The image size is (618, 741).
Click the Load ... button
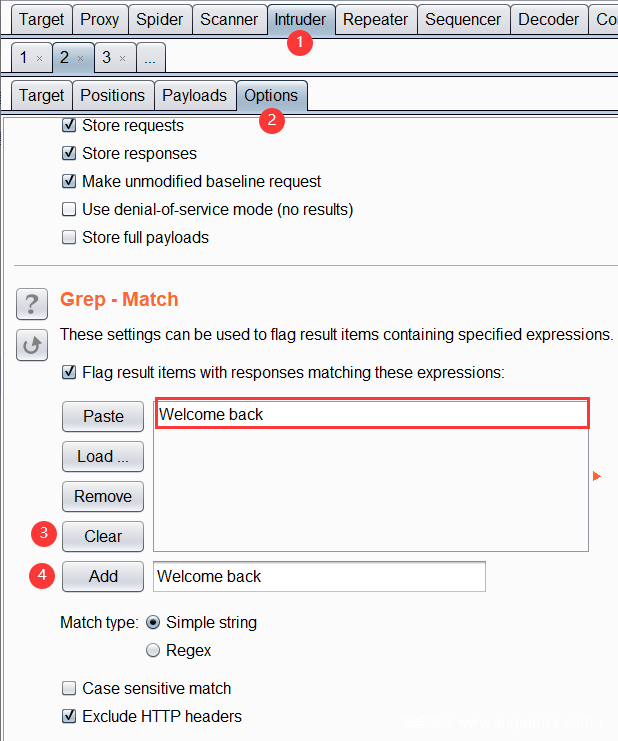pyautogui.click(x=103, y=456)
